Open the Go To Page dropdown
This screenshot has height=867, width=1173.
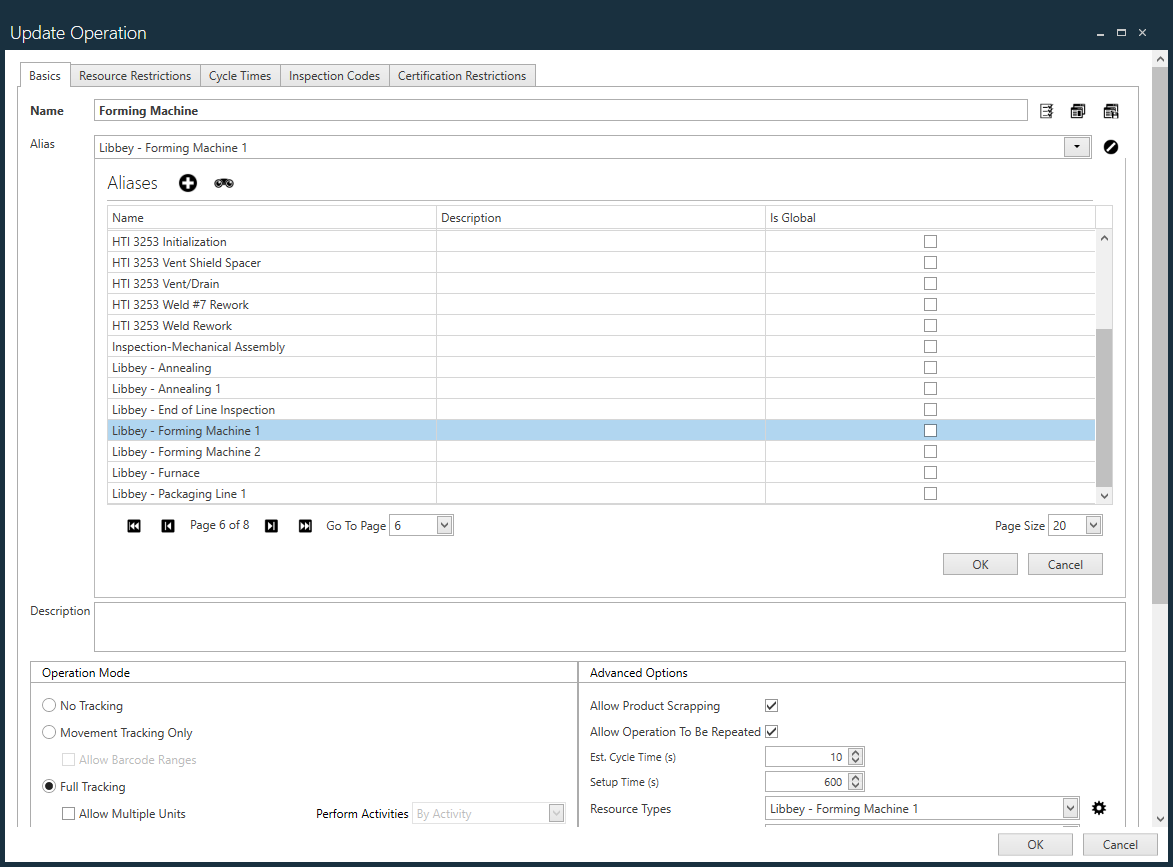click(x=444, y=525)
